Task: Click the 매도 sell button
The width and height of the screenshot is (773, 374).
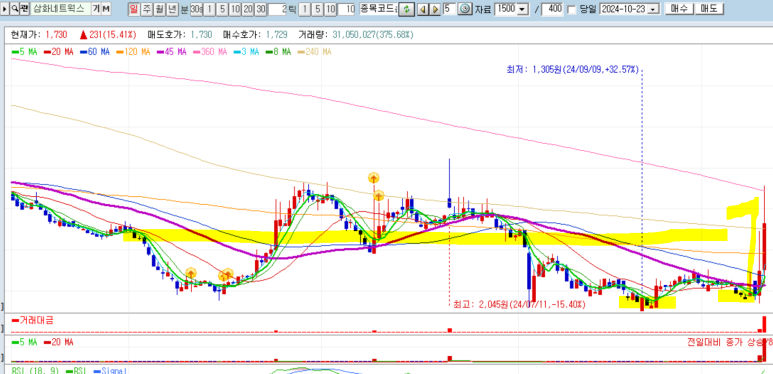Action: pyautogui.click(x=708, y=9)
